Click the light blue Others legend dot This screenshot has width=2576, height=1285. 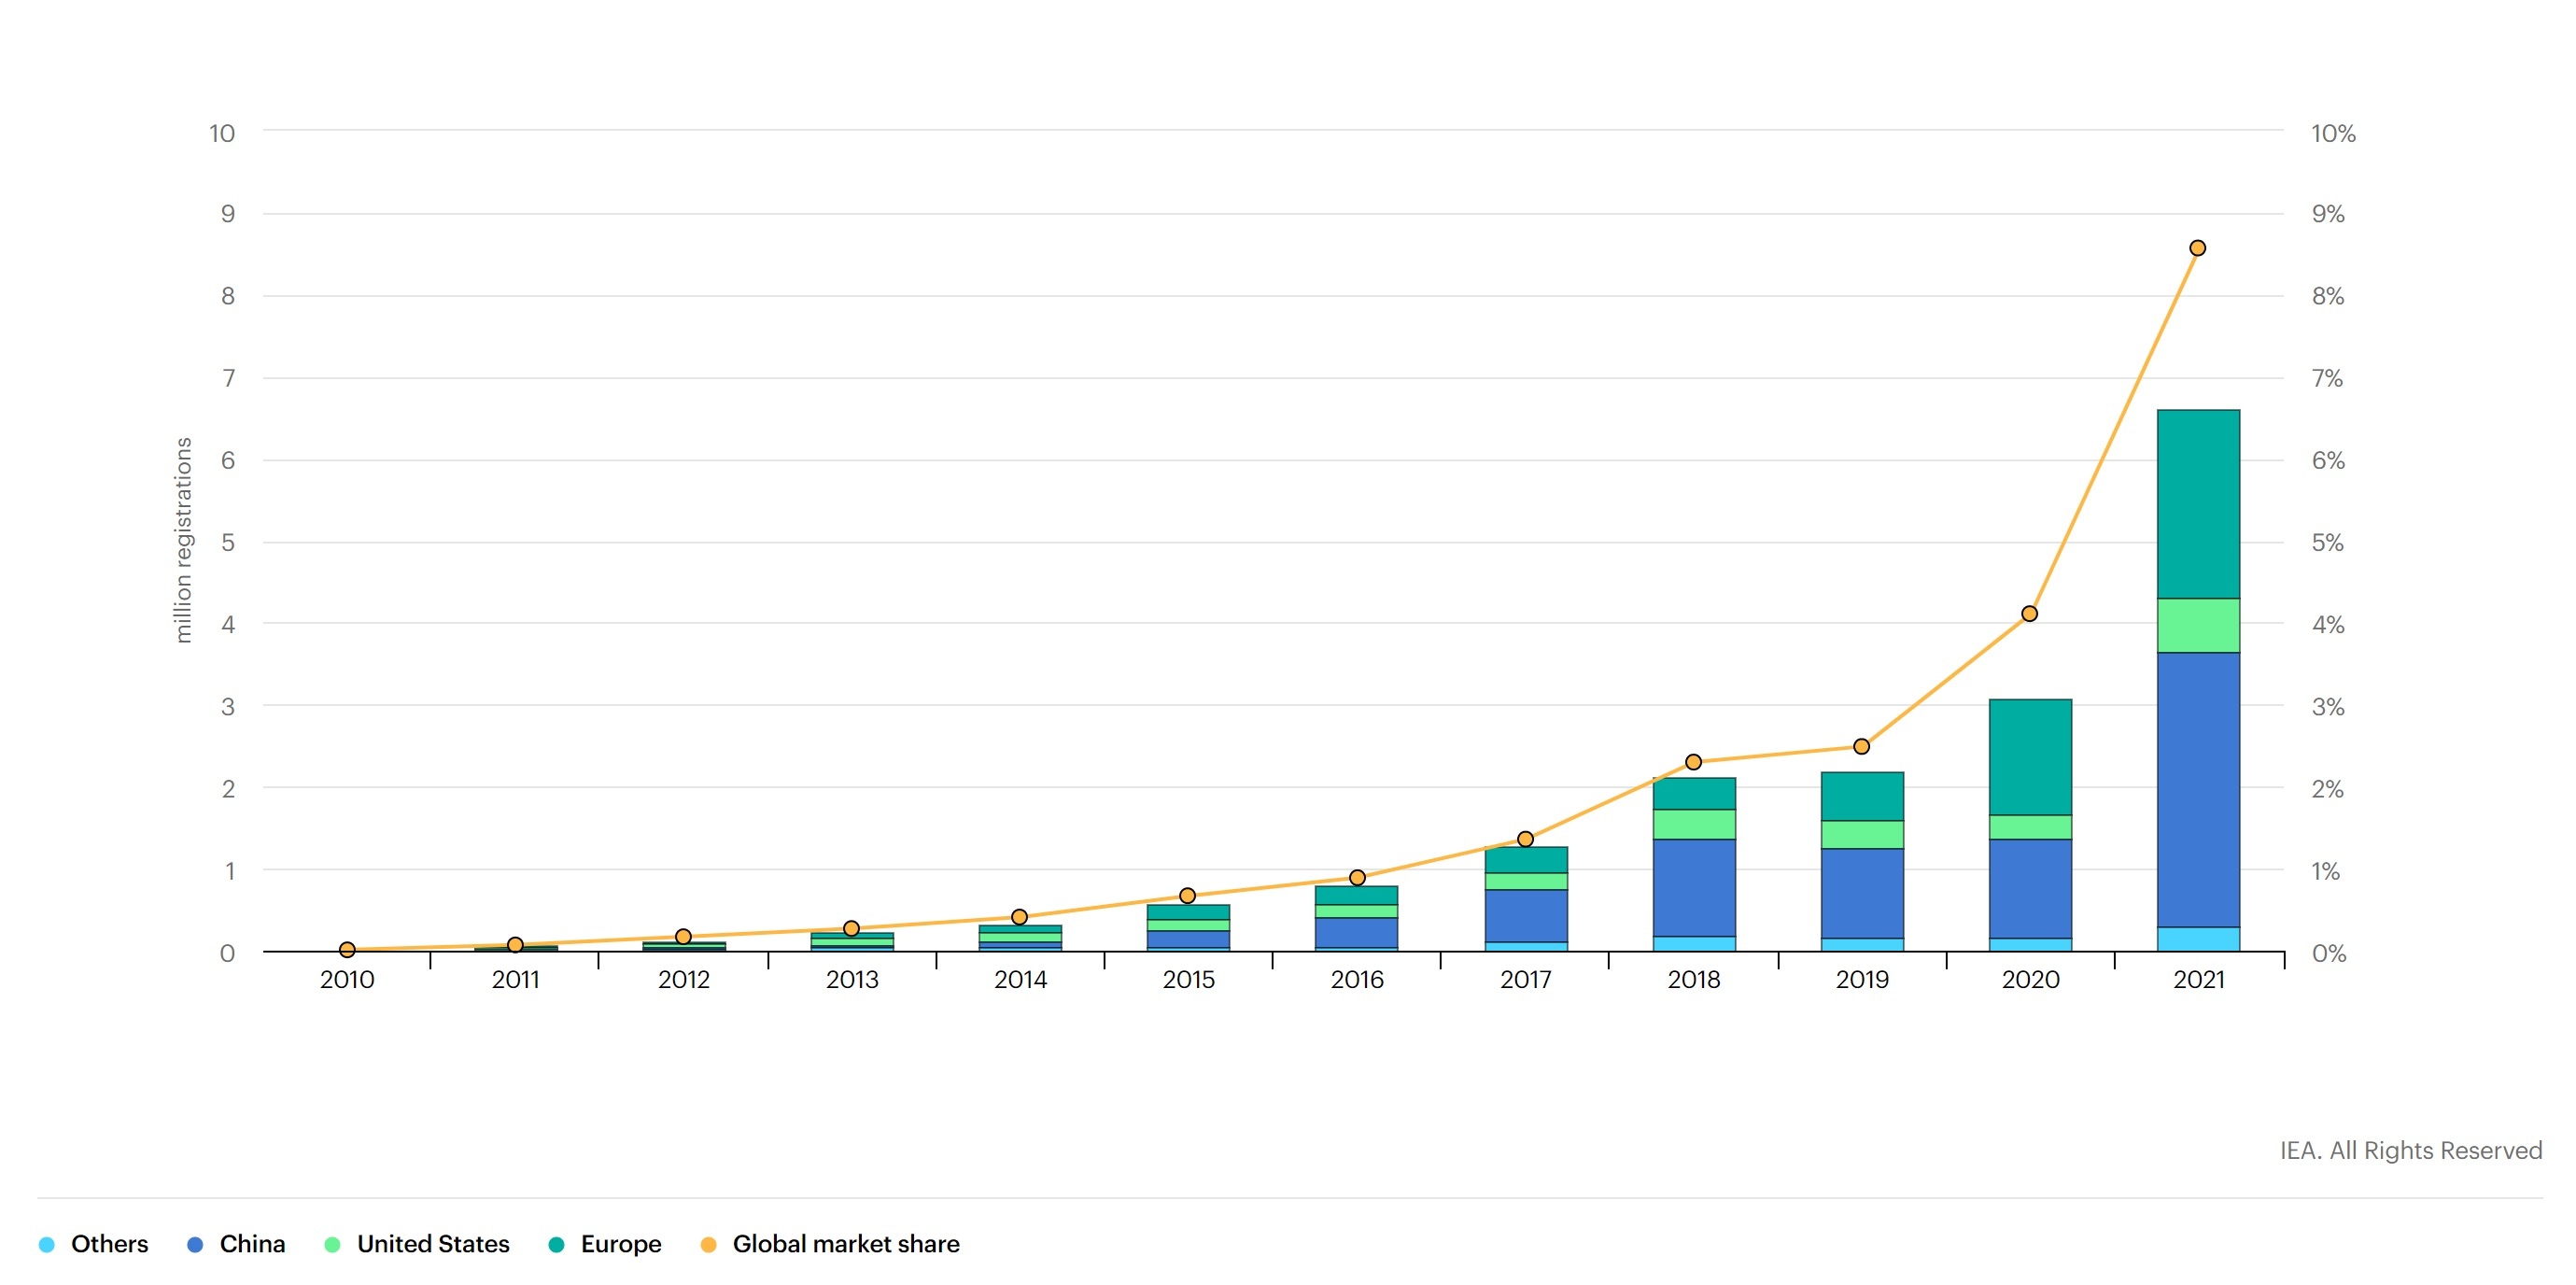(x=46, y=1244)
